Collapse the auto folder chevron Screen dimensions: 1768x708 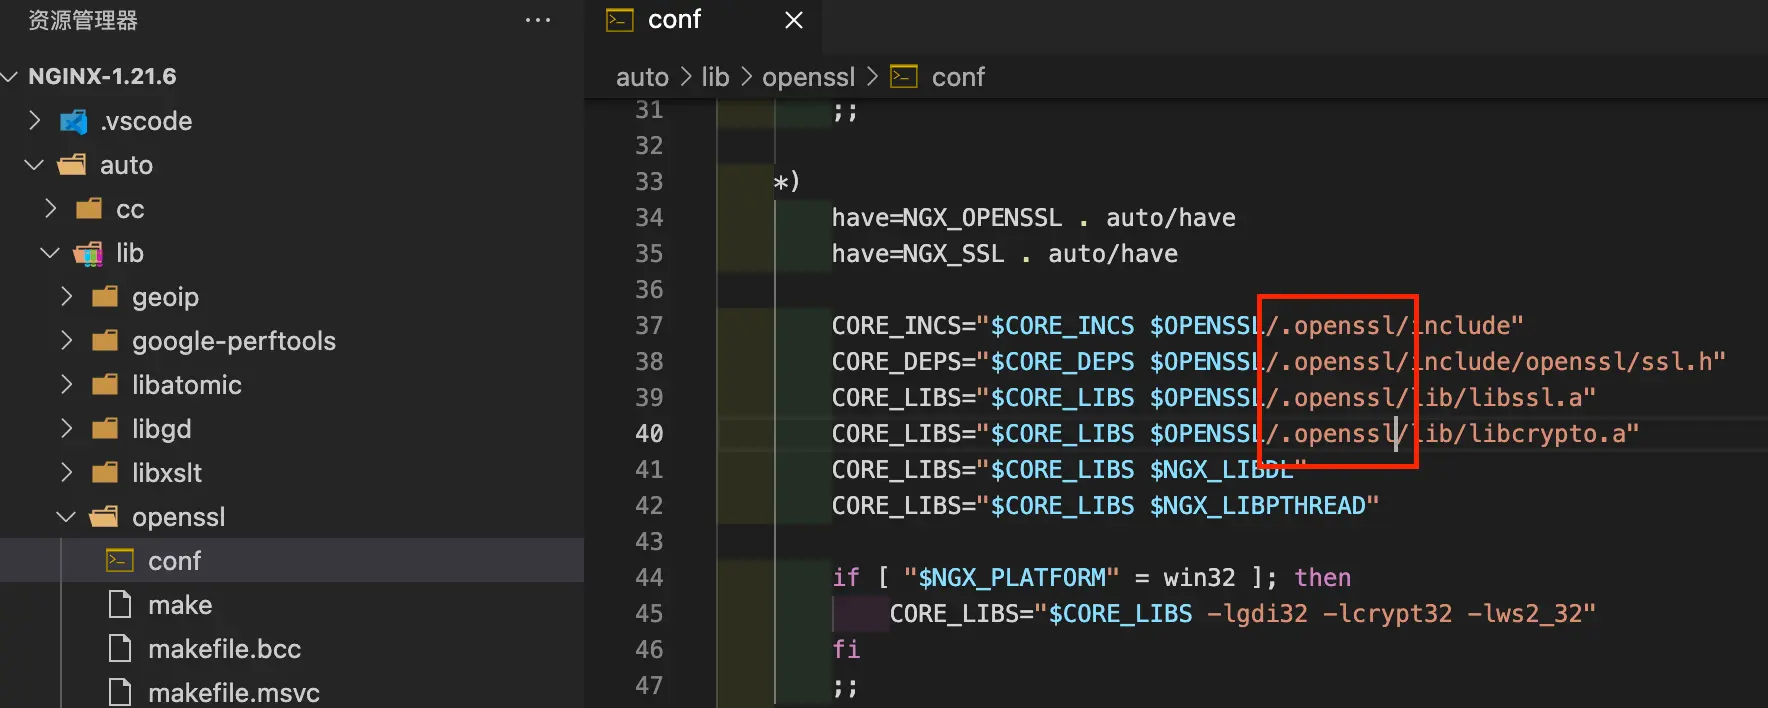(35, 165)
